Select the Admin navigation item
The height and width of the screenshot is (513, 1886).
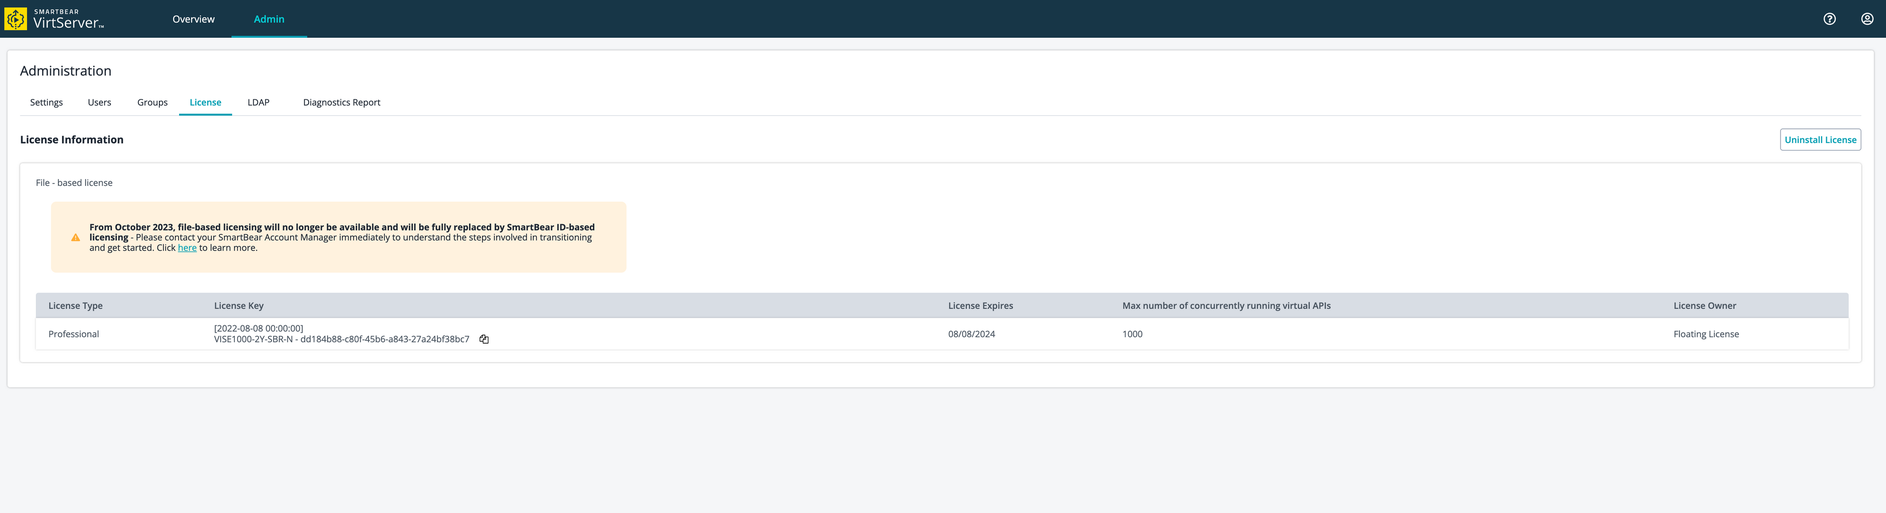[x=269, y=19]
